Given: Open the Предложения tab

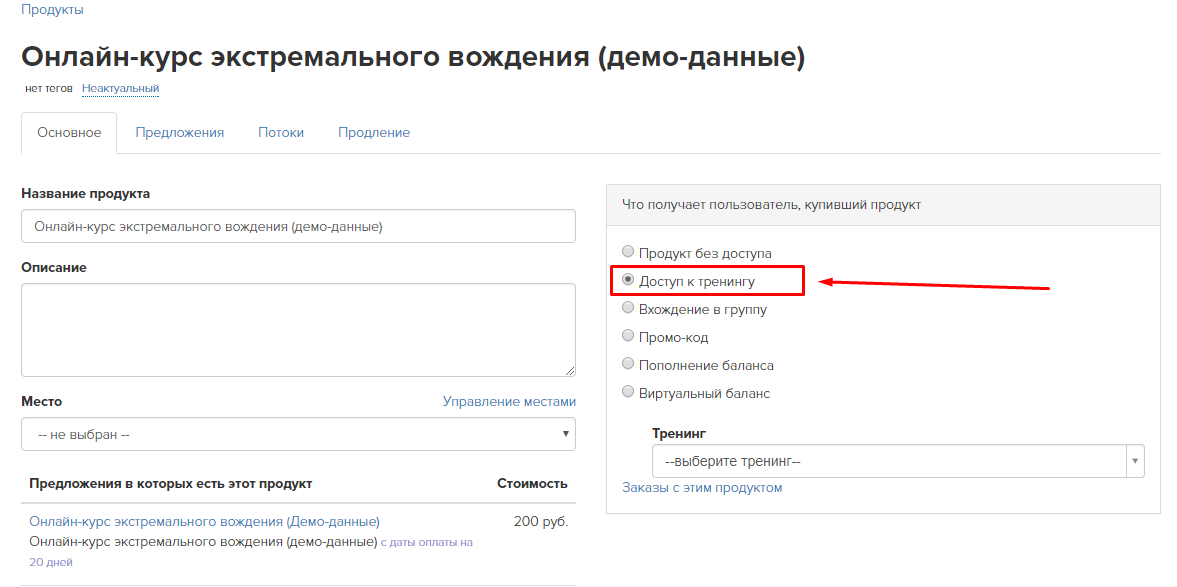Looking at the screenshot, I should tap(179, 133).
